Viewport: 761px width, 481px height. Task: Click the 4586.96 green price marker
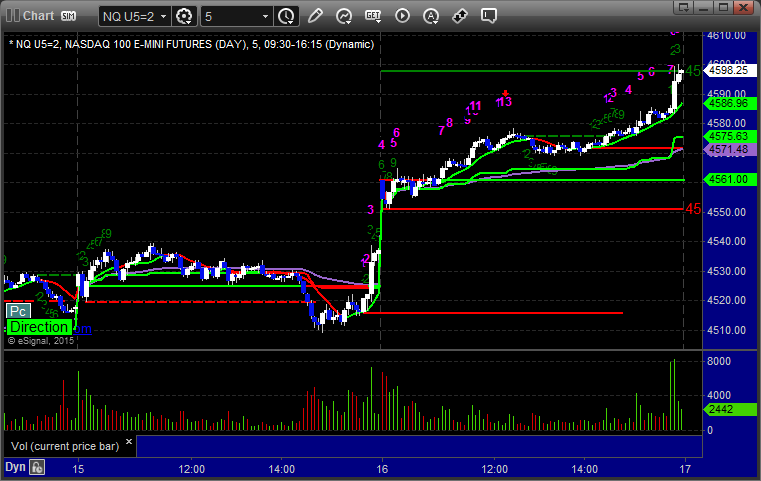[729, 103]
